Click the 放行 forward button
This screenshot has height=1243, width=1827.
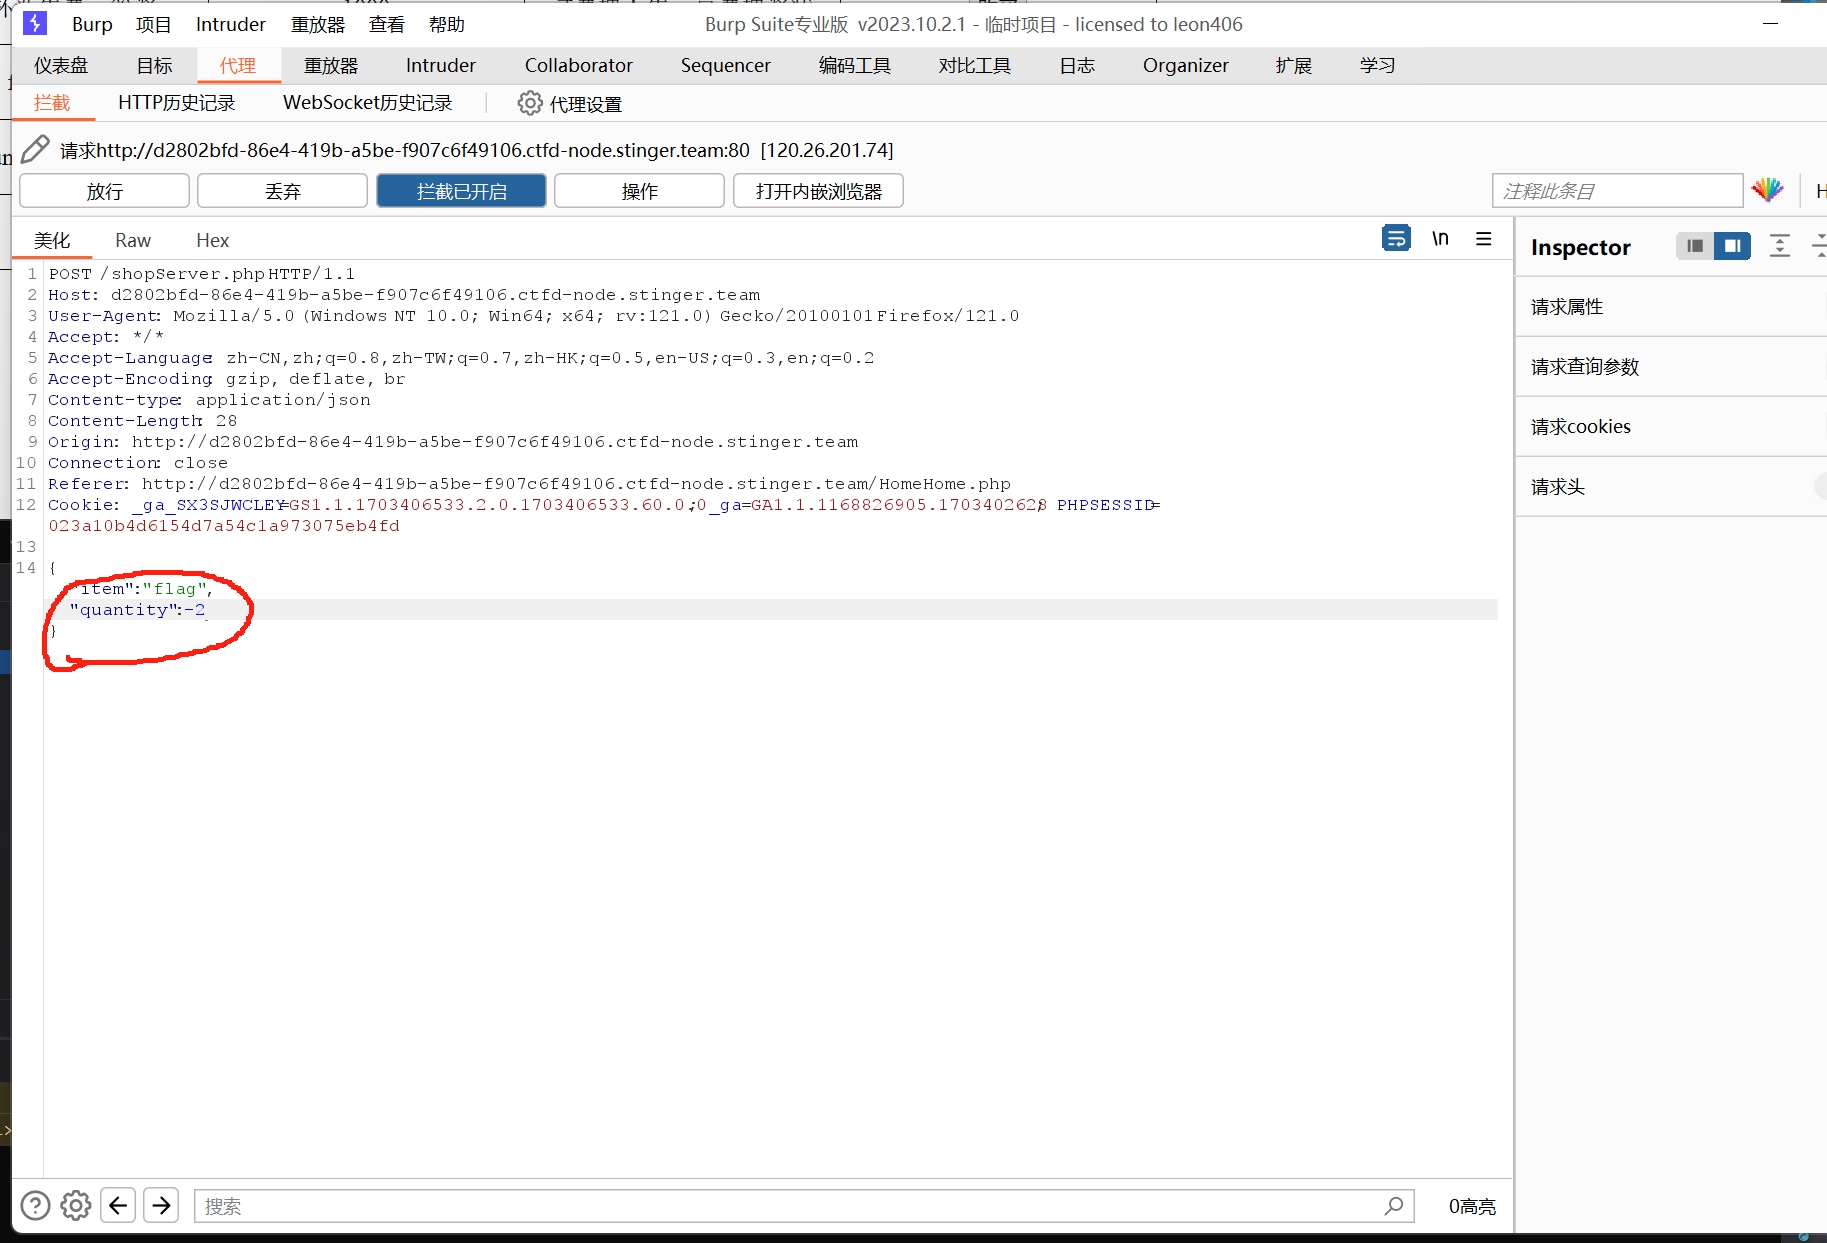pos(104,191)
